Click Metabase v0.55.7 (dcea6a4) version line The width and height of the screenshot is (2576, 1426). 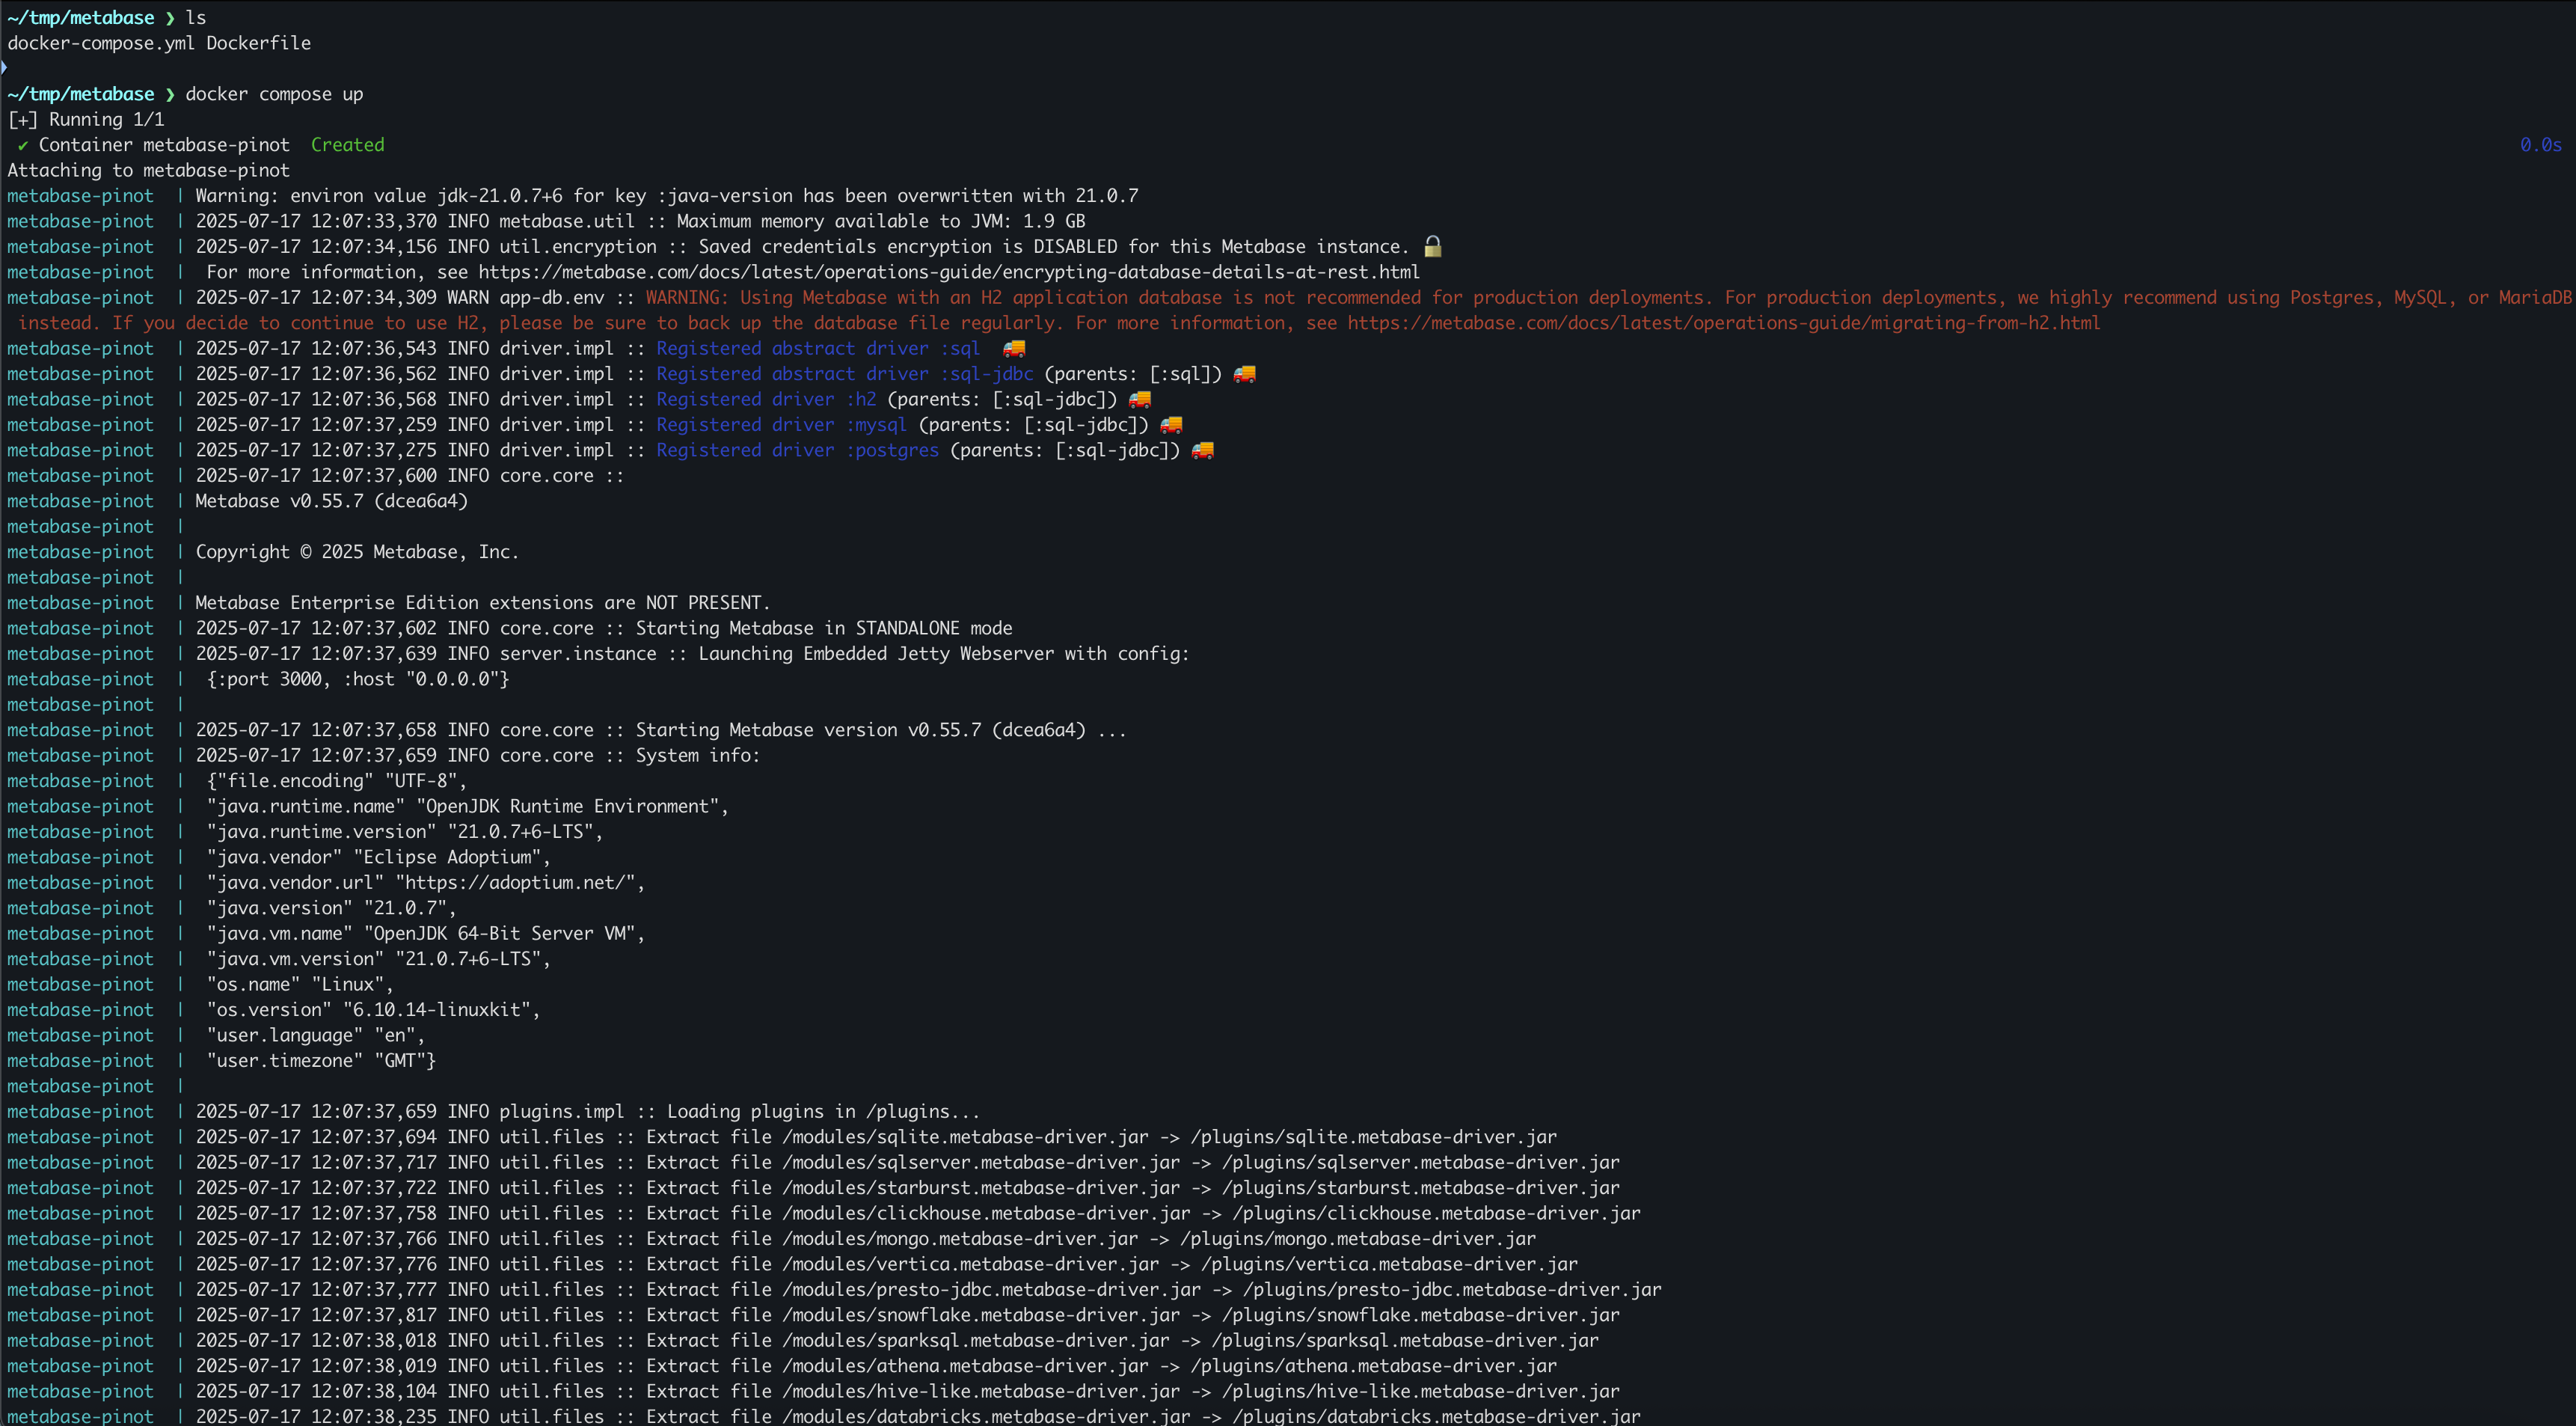(331, 501)
